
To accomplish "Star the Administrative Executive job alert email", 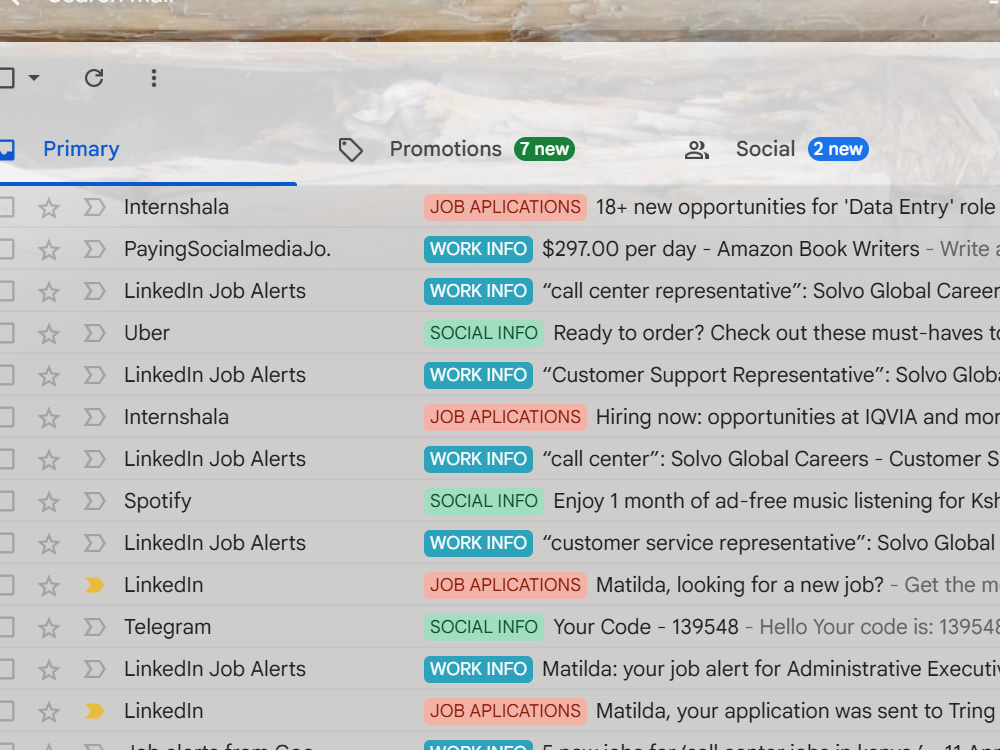I will [x=49, y=670].
